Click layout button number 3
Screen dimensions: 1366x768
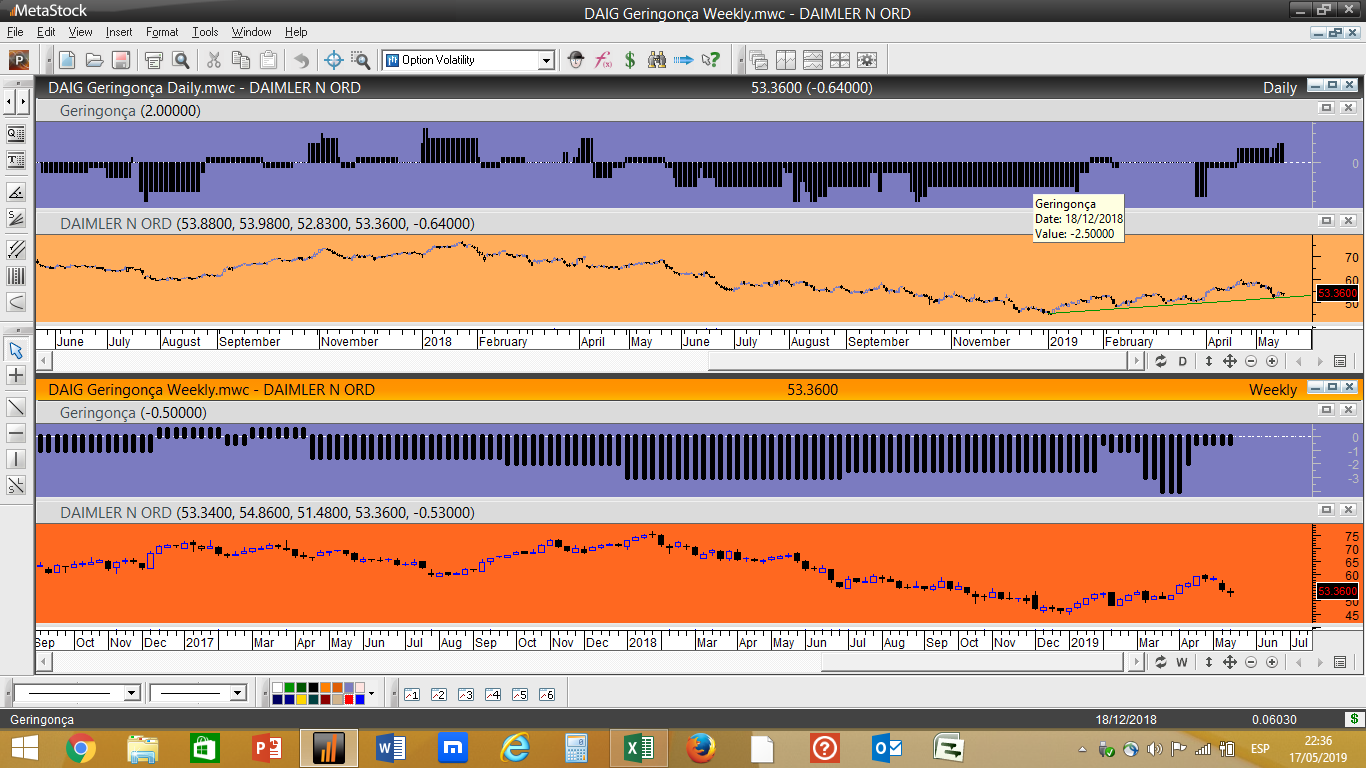465,694
